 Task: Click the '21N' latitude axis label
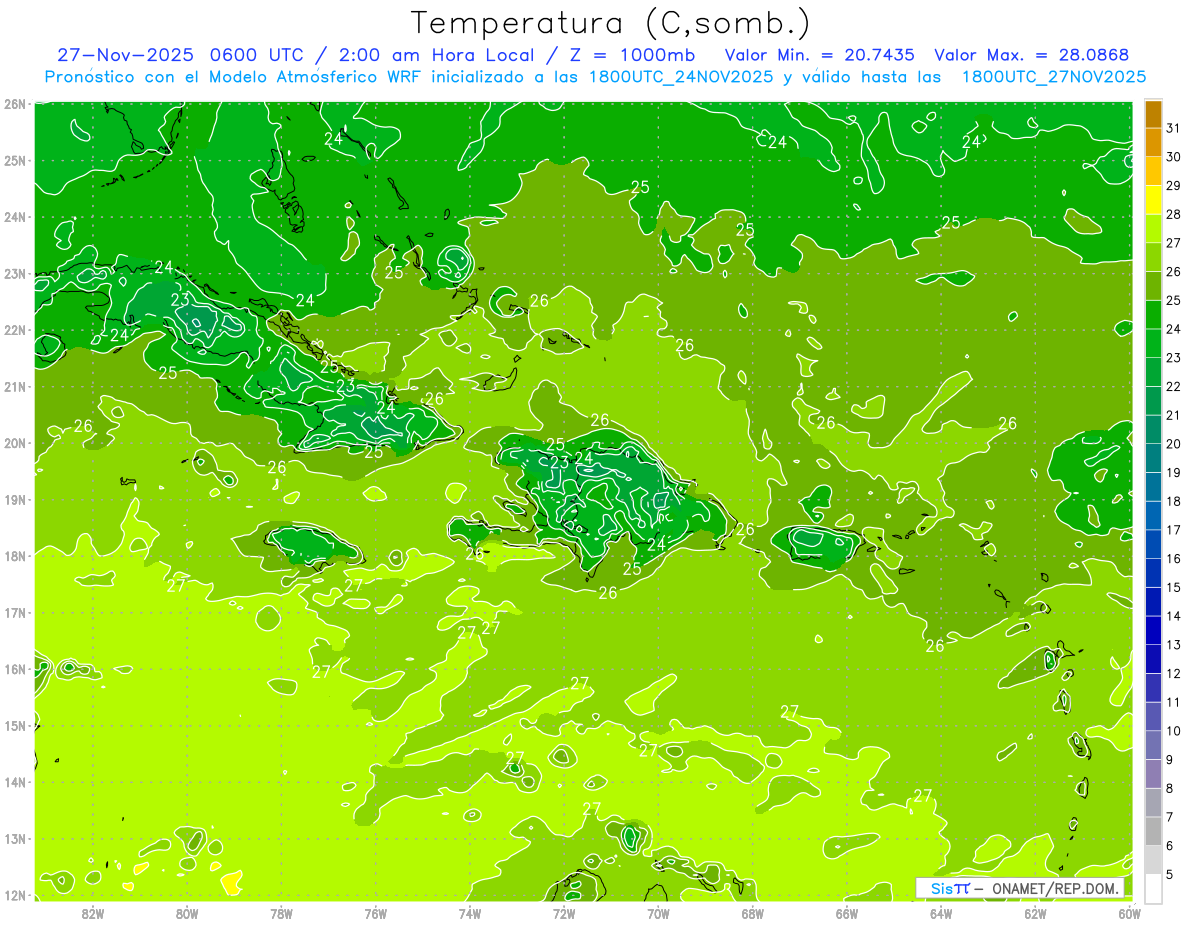pyautogui.click(x=14, y=387)
